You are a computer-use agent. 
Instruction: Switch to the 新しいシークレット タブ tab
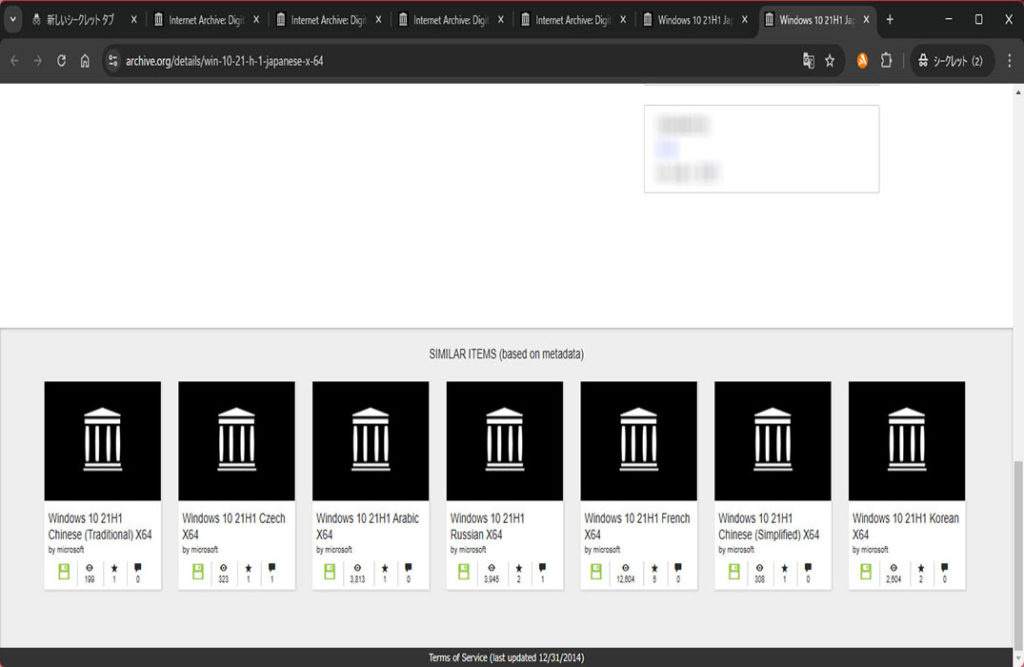click(80, 20)
